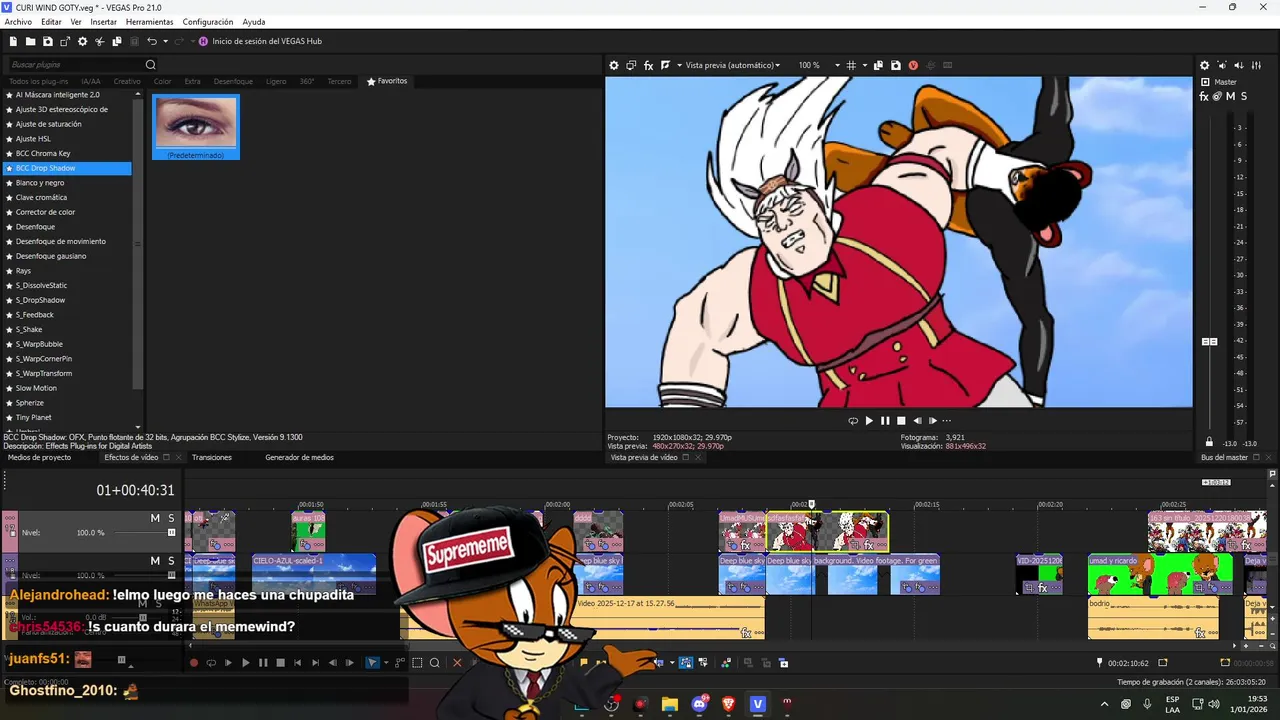Toggle preview on external monitor icon
This screenshot has width=1280, height=720.
pos(631,65)
